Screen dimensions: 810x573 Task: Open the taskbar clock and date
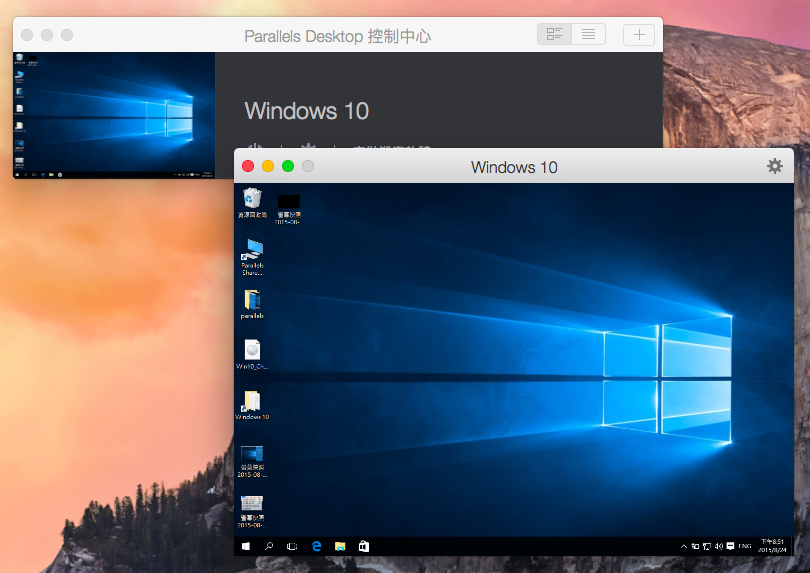pos(772,546)
